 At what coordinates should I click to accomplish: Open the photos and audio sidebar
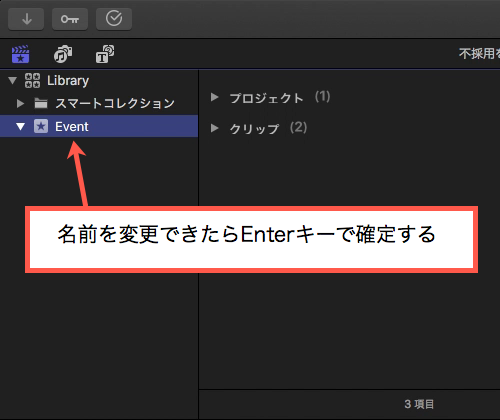coord(63,54)
